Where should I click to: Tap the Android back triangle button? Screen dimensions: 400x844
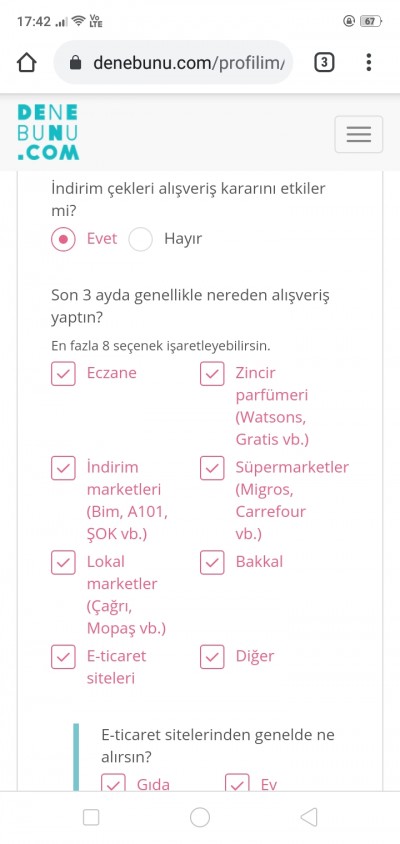tap(308, 817)
